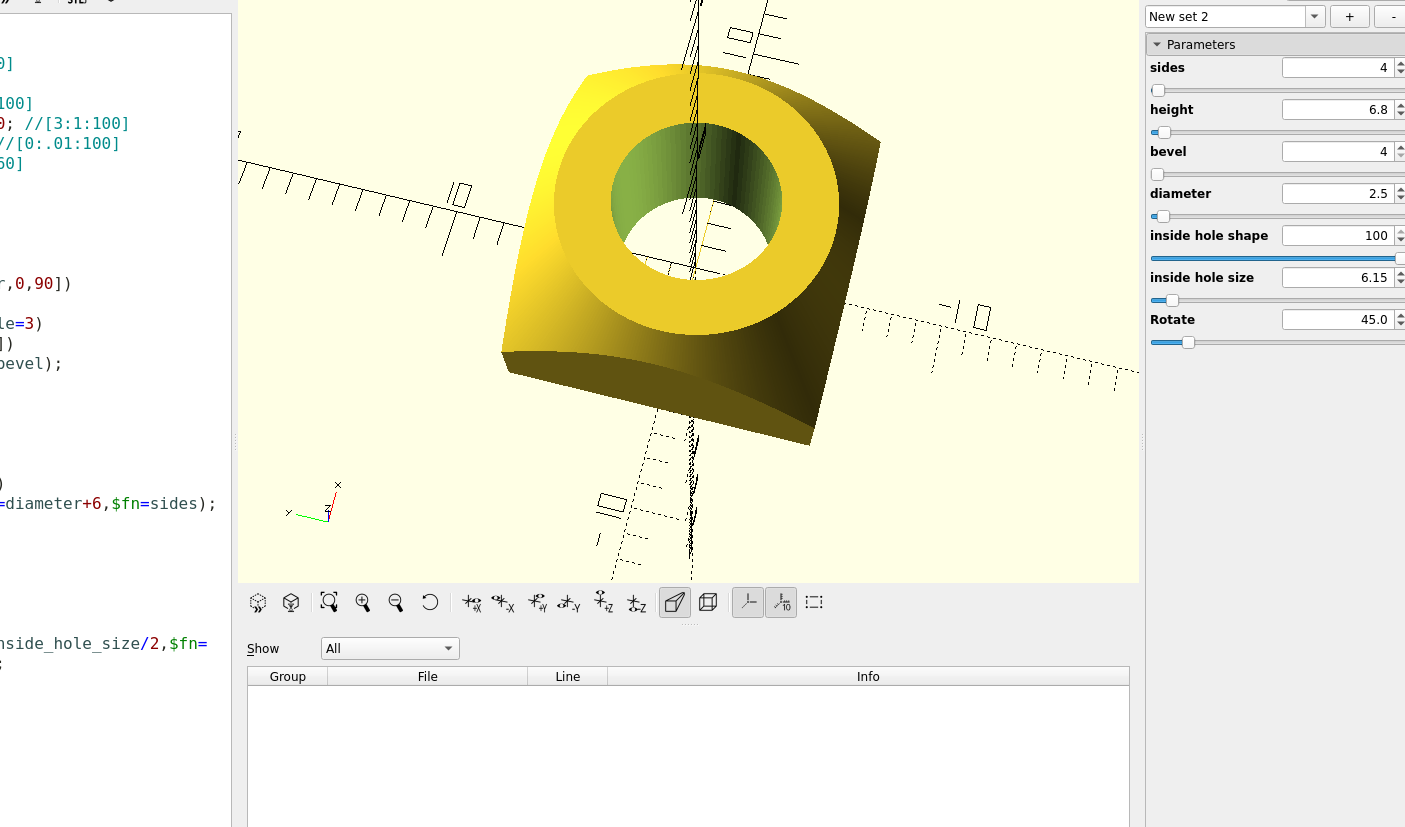
Task: Switch view to -Z axis
Action: (637, 602)
